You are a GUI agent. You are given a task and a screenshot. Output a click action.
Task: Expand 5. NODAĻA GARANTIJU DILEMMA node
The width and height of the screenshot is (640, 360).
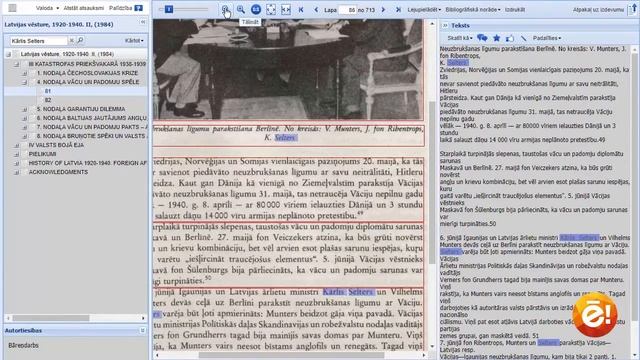[24, 109]
